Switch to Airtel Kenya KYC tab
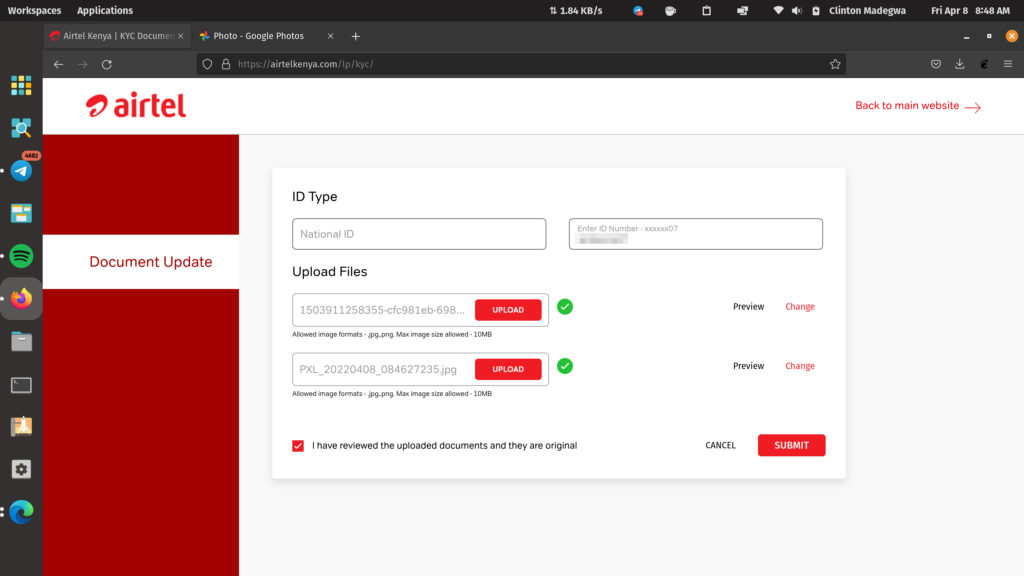The image size is (1024, 576). pyautogui.click(x=118, y=36)
